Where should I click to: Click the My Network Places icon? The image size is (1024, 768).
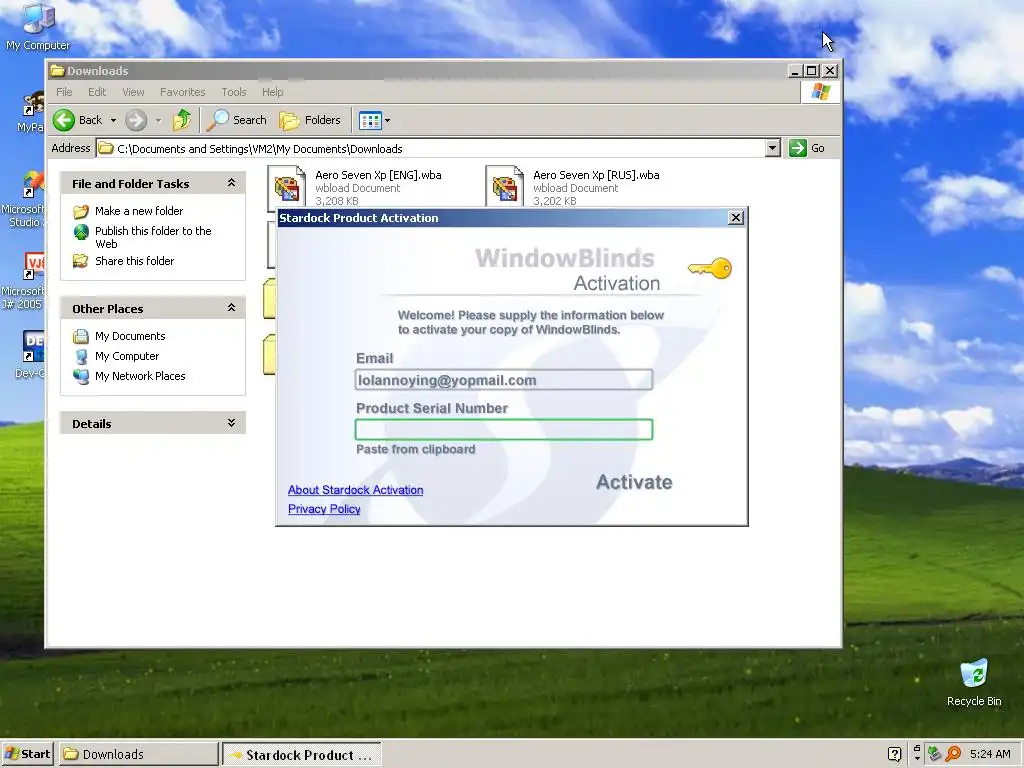pyautogui.click(x=81, y=376)
